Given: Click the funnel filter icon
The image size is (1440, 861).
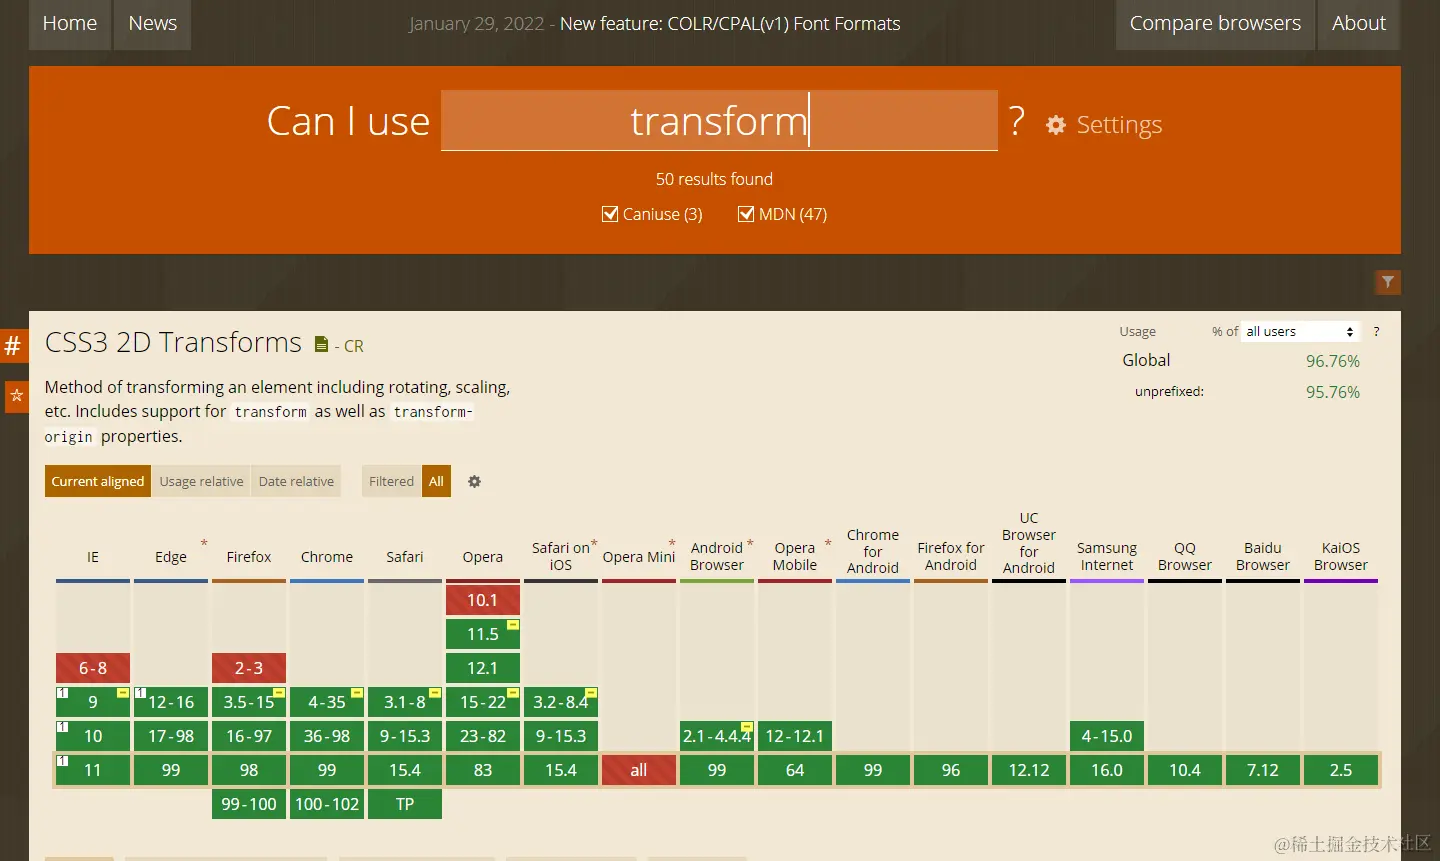Looking at the screenshot, I should (x=1388, y=282).
